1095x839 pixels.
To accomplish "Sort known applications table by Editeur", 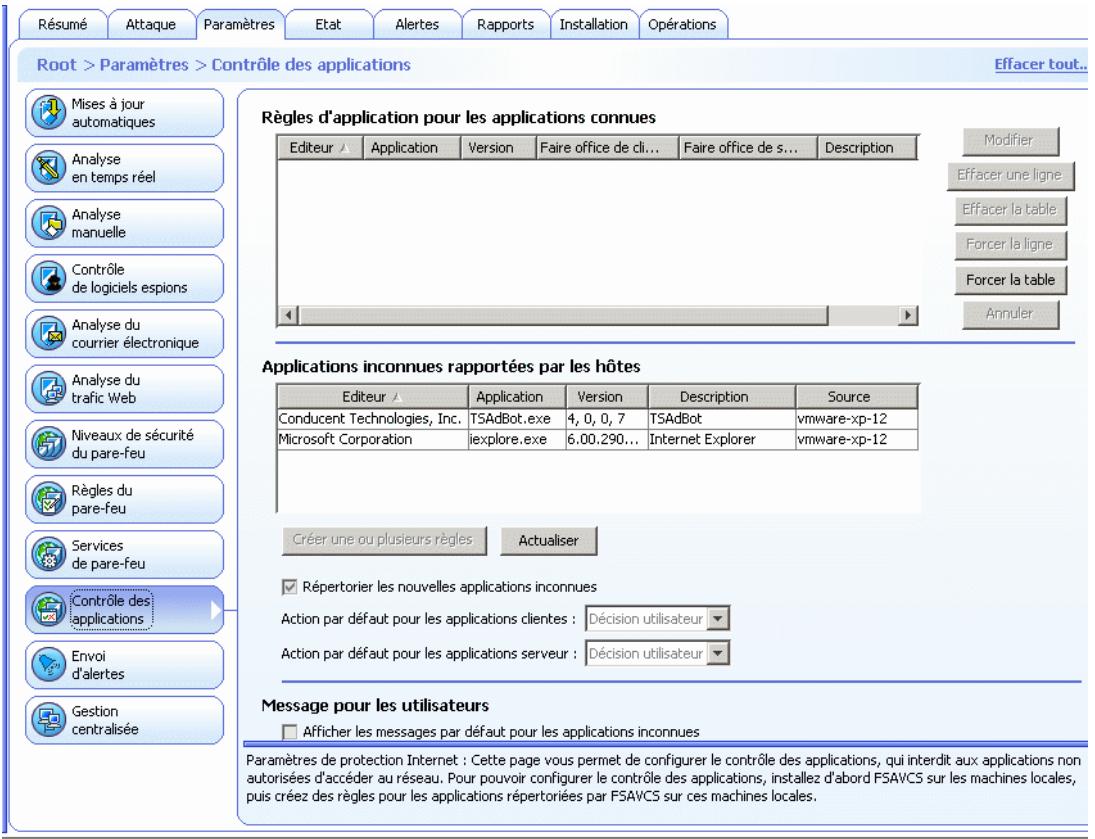I will pyautogui.click(x=320, y=147).
